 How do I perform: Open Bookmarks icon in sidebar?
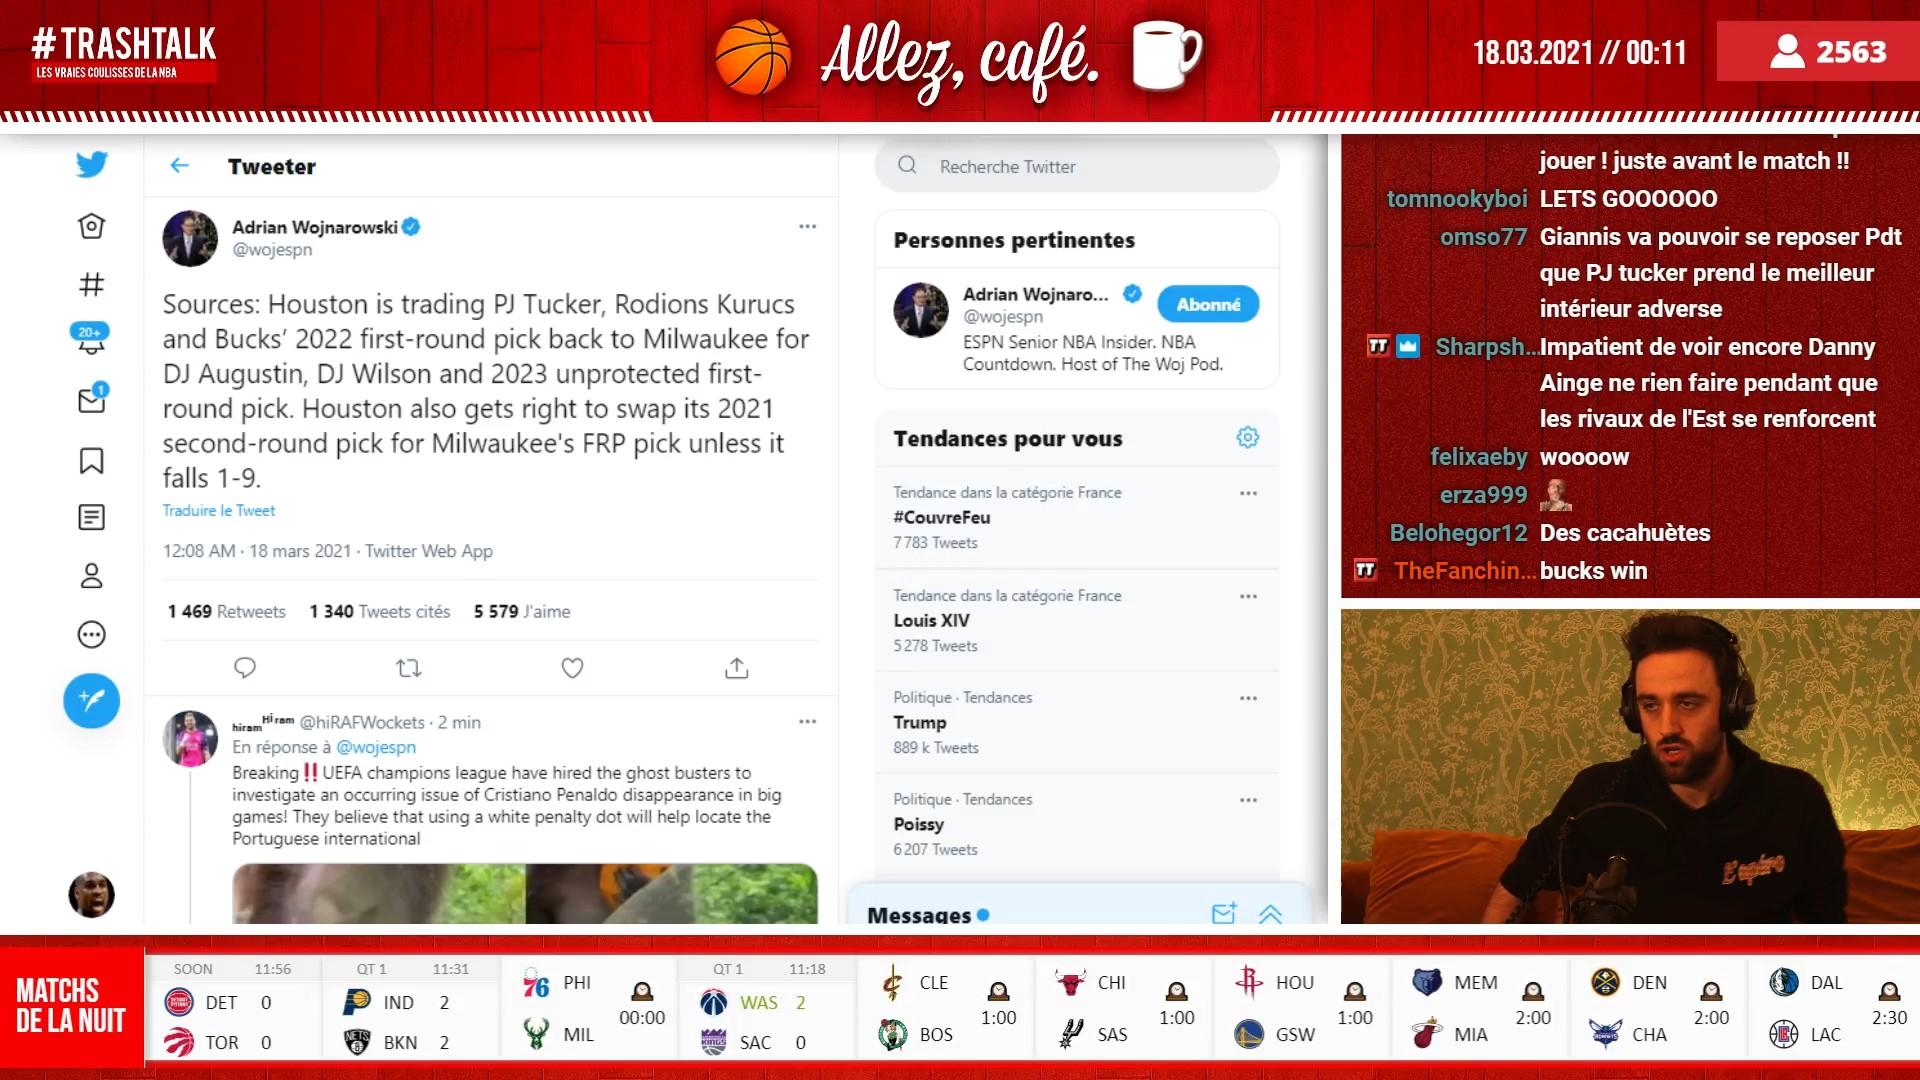[91, 461]
